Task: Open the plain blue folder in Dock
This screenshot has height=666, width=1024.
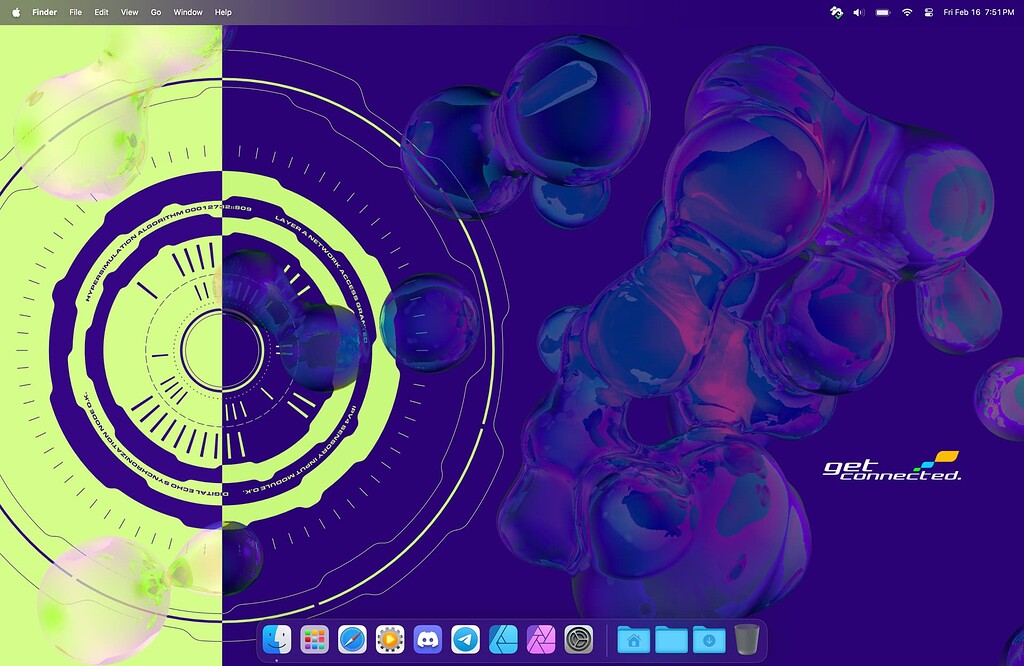Action: (671, 639)
